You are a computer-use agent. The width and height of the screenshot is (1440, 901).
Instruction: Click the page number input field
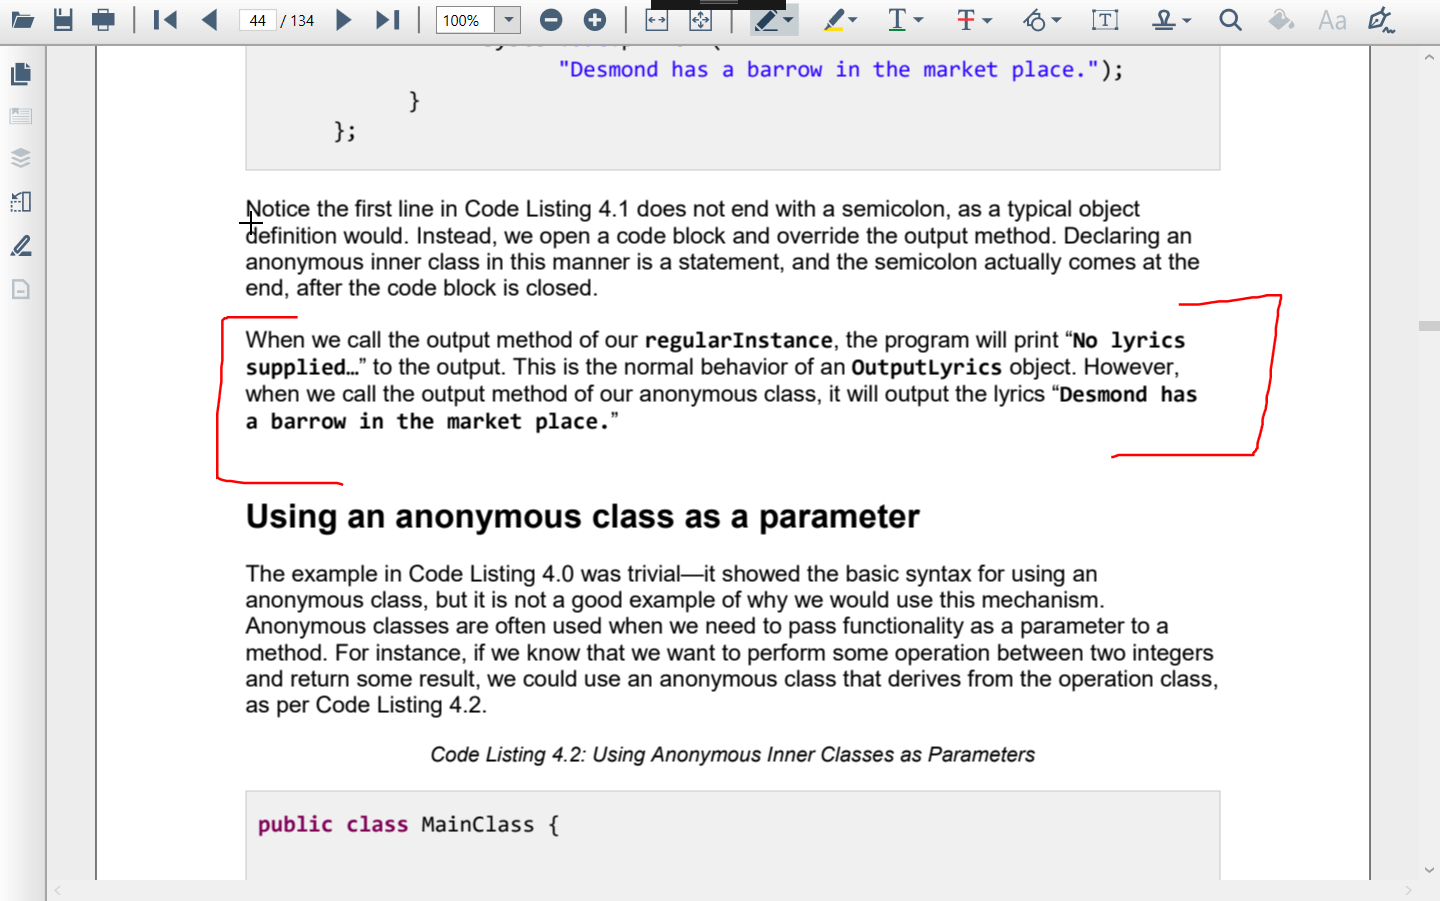tap(258, 20)
